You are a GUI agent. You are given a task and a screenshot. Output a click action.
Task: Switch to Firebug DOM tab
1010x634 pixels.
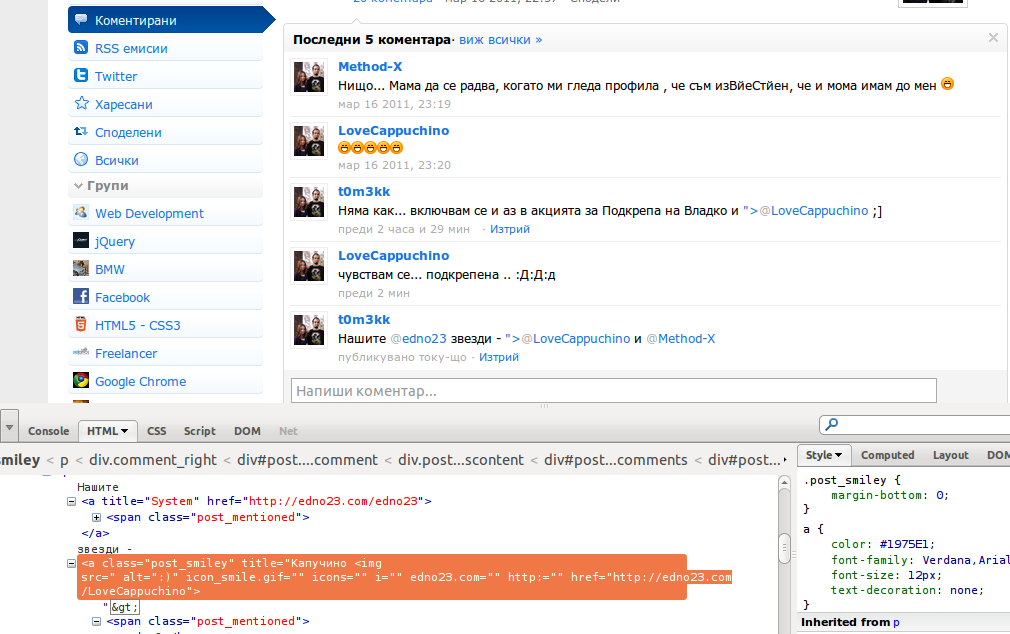[247, 431]
